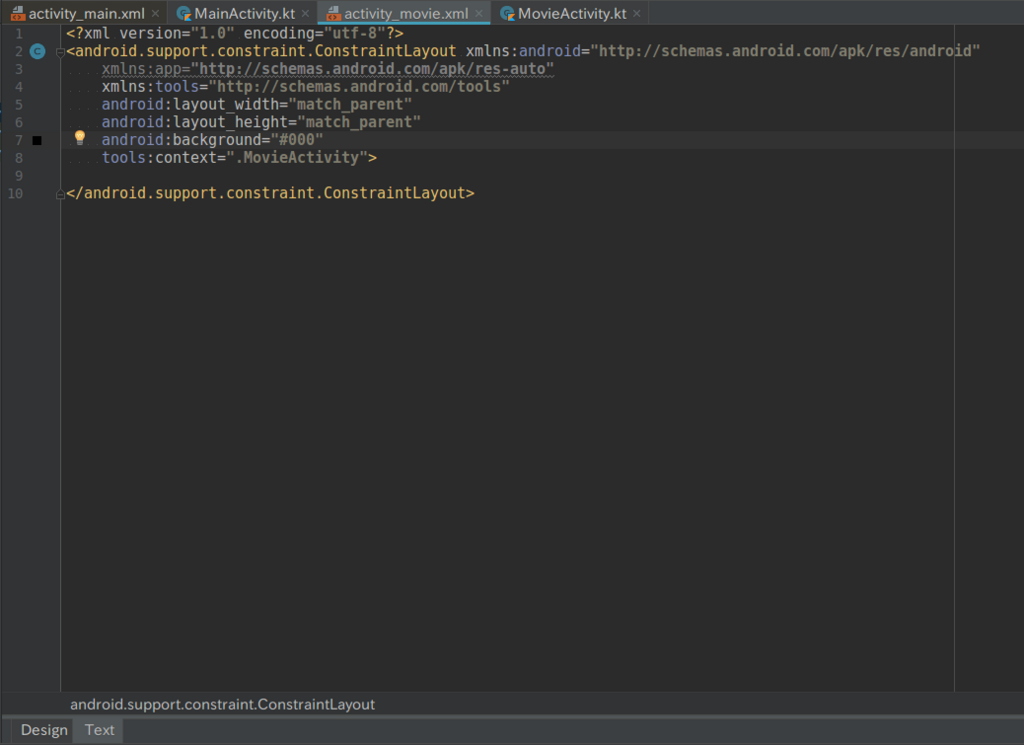Screen dimensions: 1024x745
Task: Collapse the ConstraintLayout tag fold on line 2
Action: (x=60, y=52)
